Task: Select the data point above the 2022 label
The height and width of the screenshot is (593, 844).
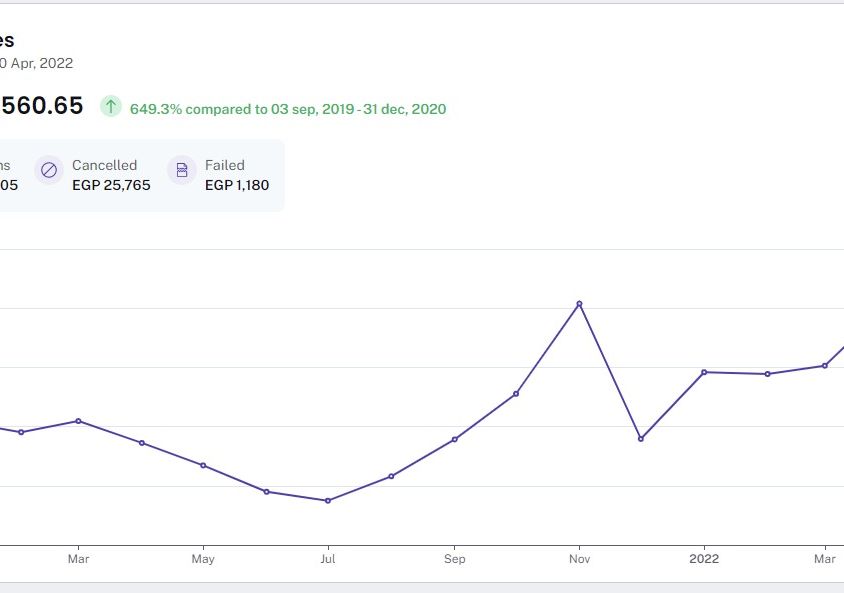Action: pyautogui.click(x=705, y=372)
